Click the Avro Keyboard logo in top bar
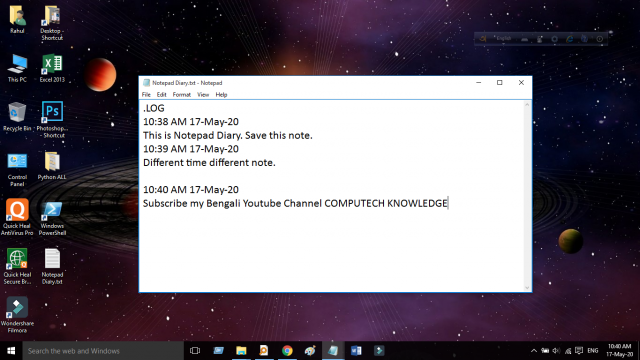 [483, 39]
